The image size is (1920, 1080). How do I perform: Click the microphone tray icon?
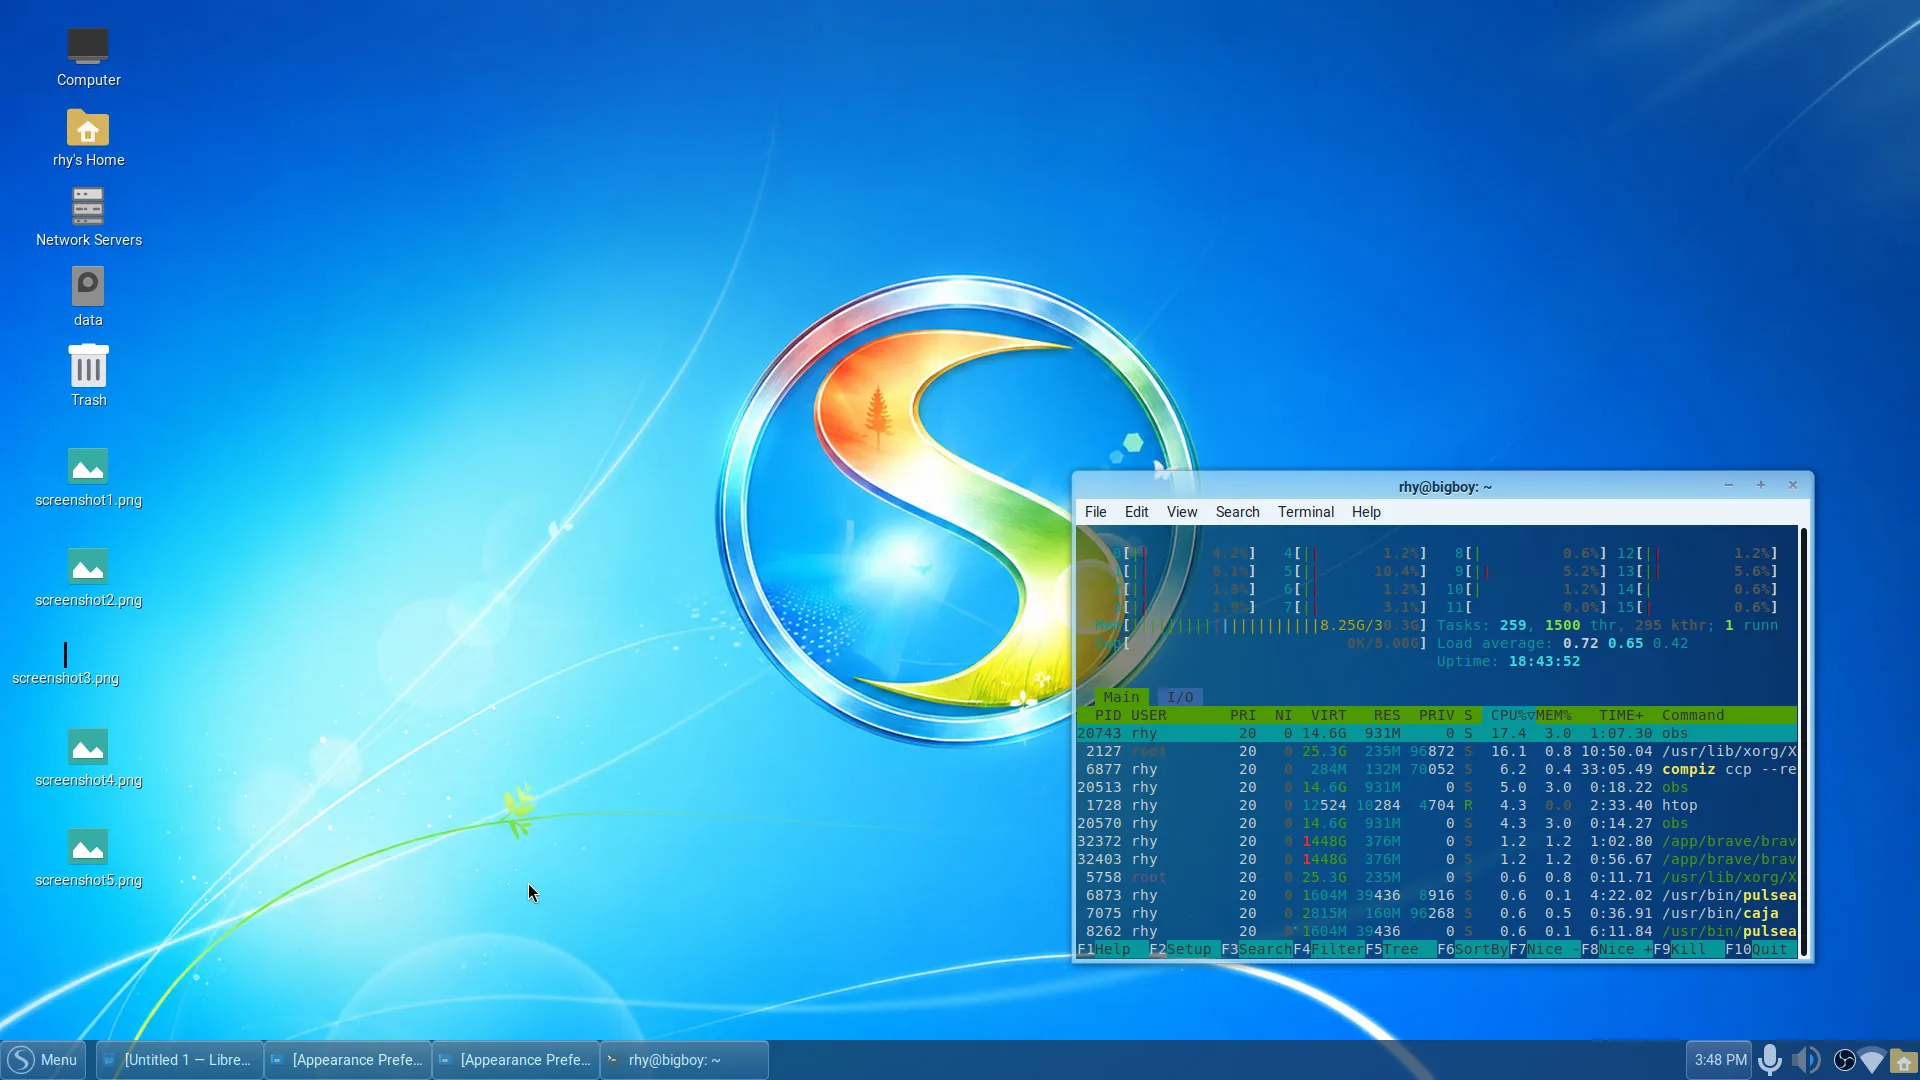pyautogui.click(x=1771, y=1060)
